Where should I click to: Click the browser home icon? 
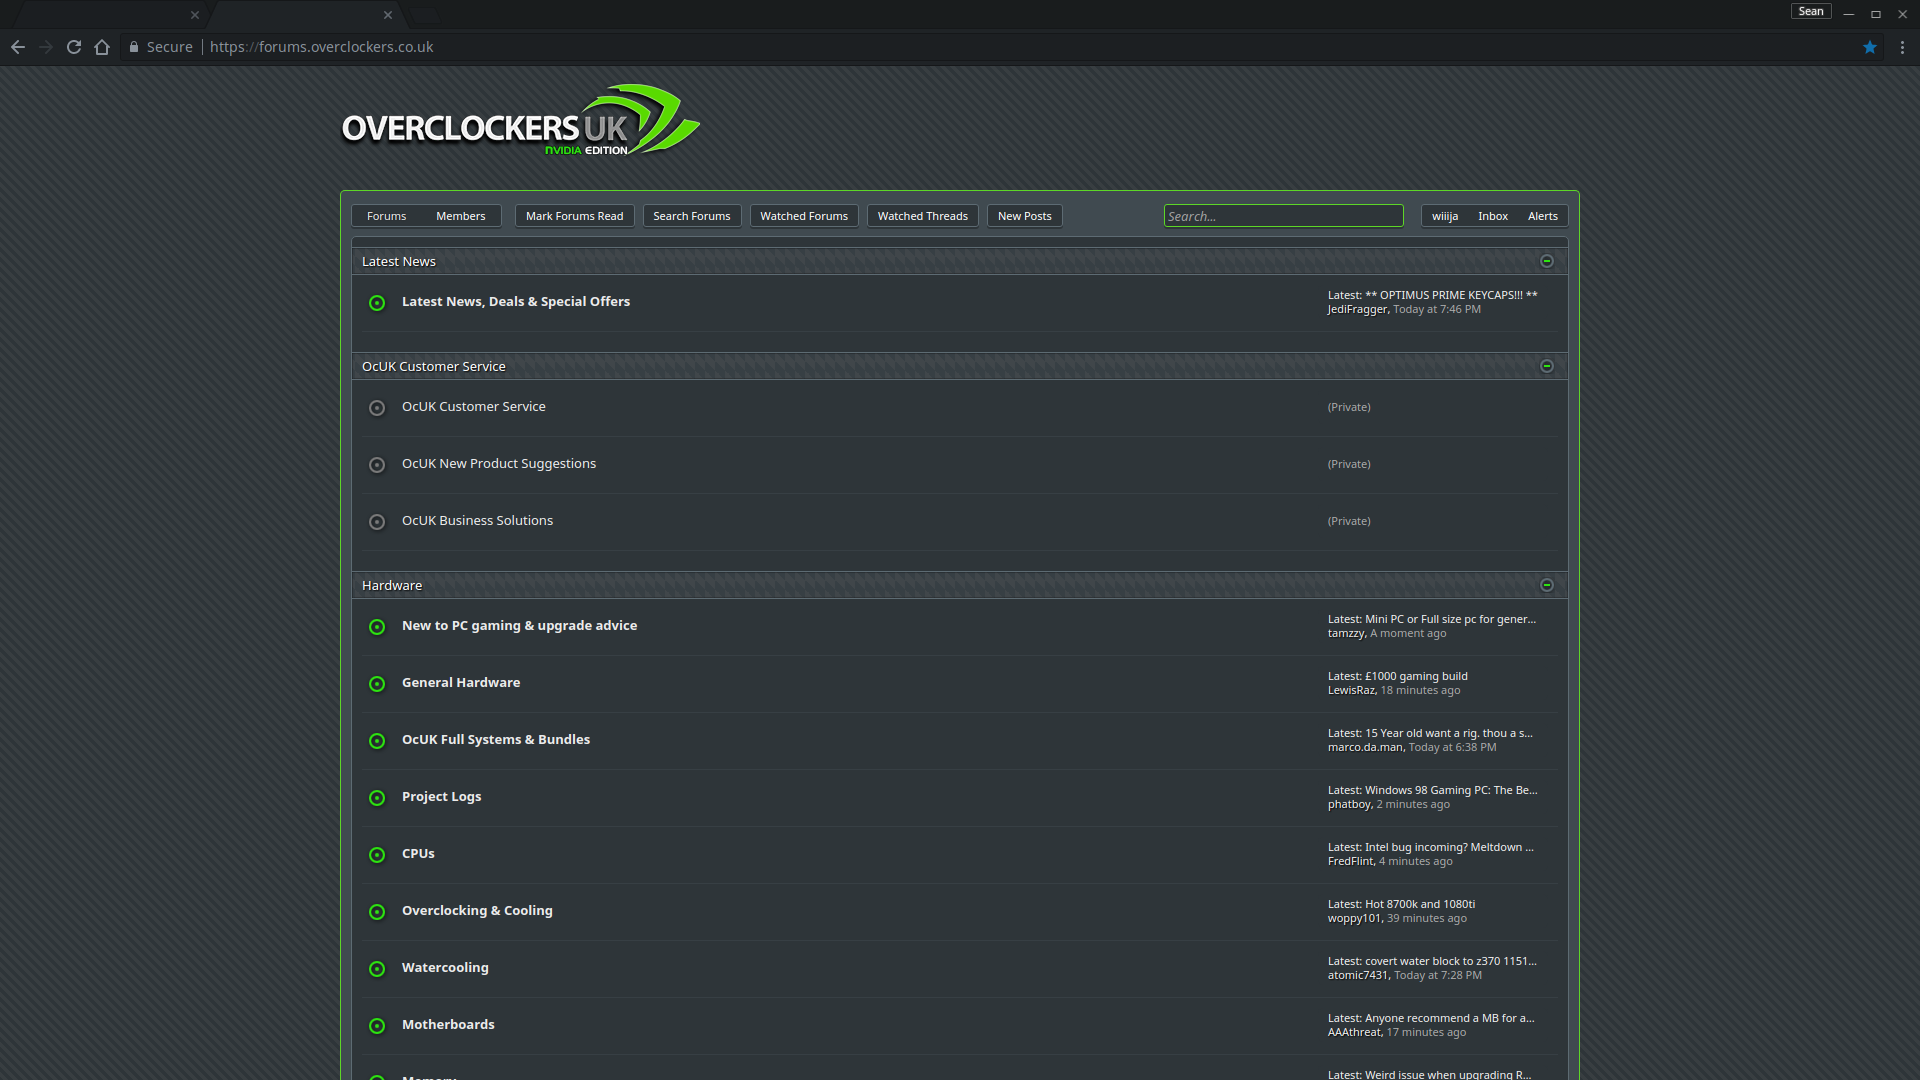coord(102,47)
